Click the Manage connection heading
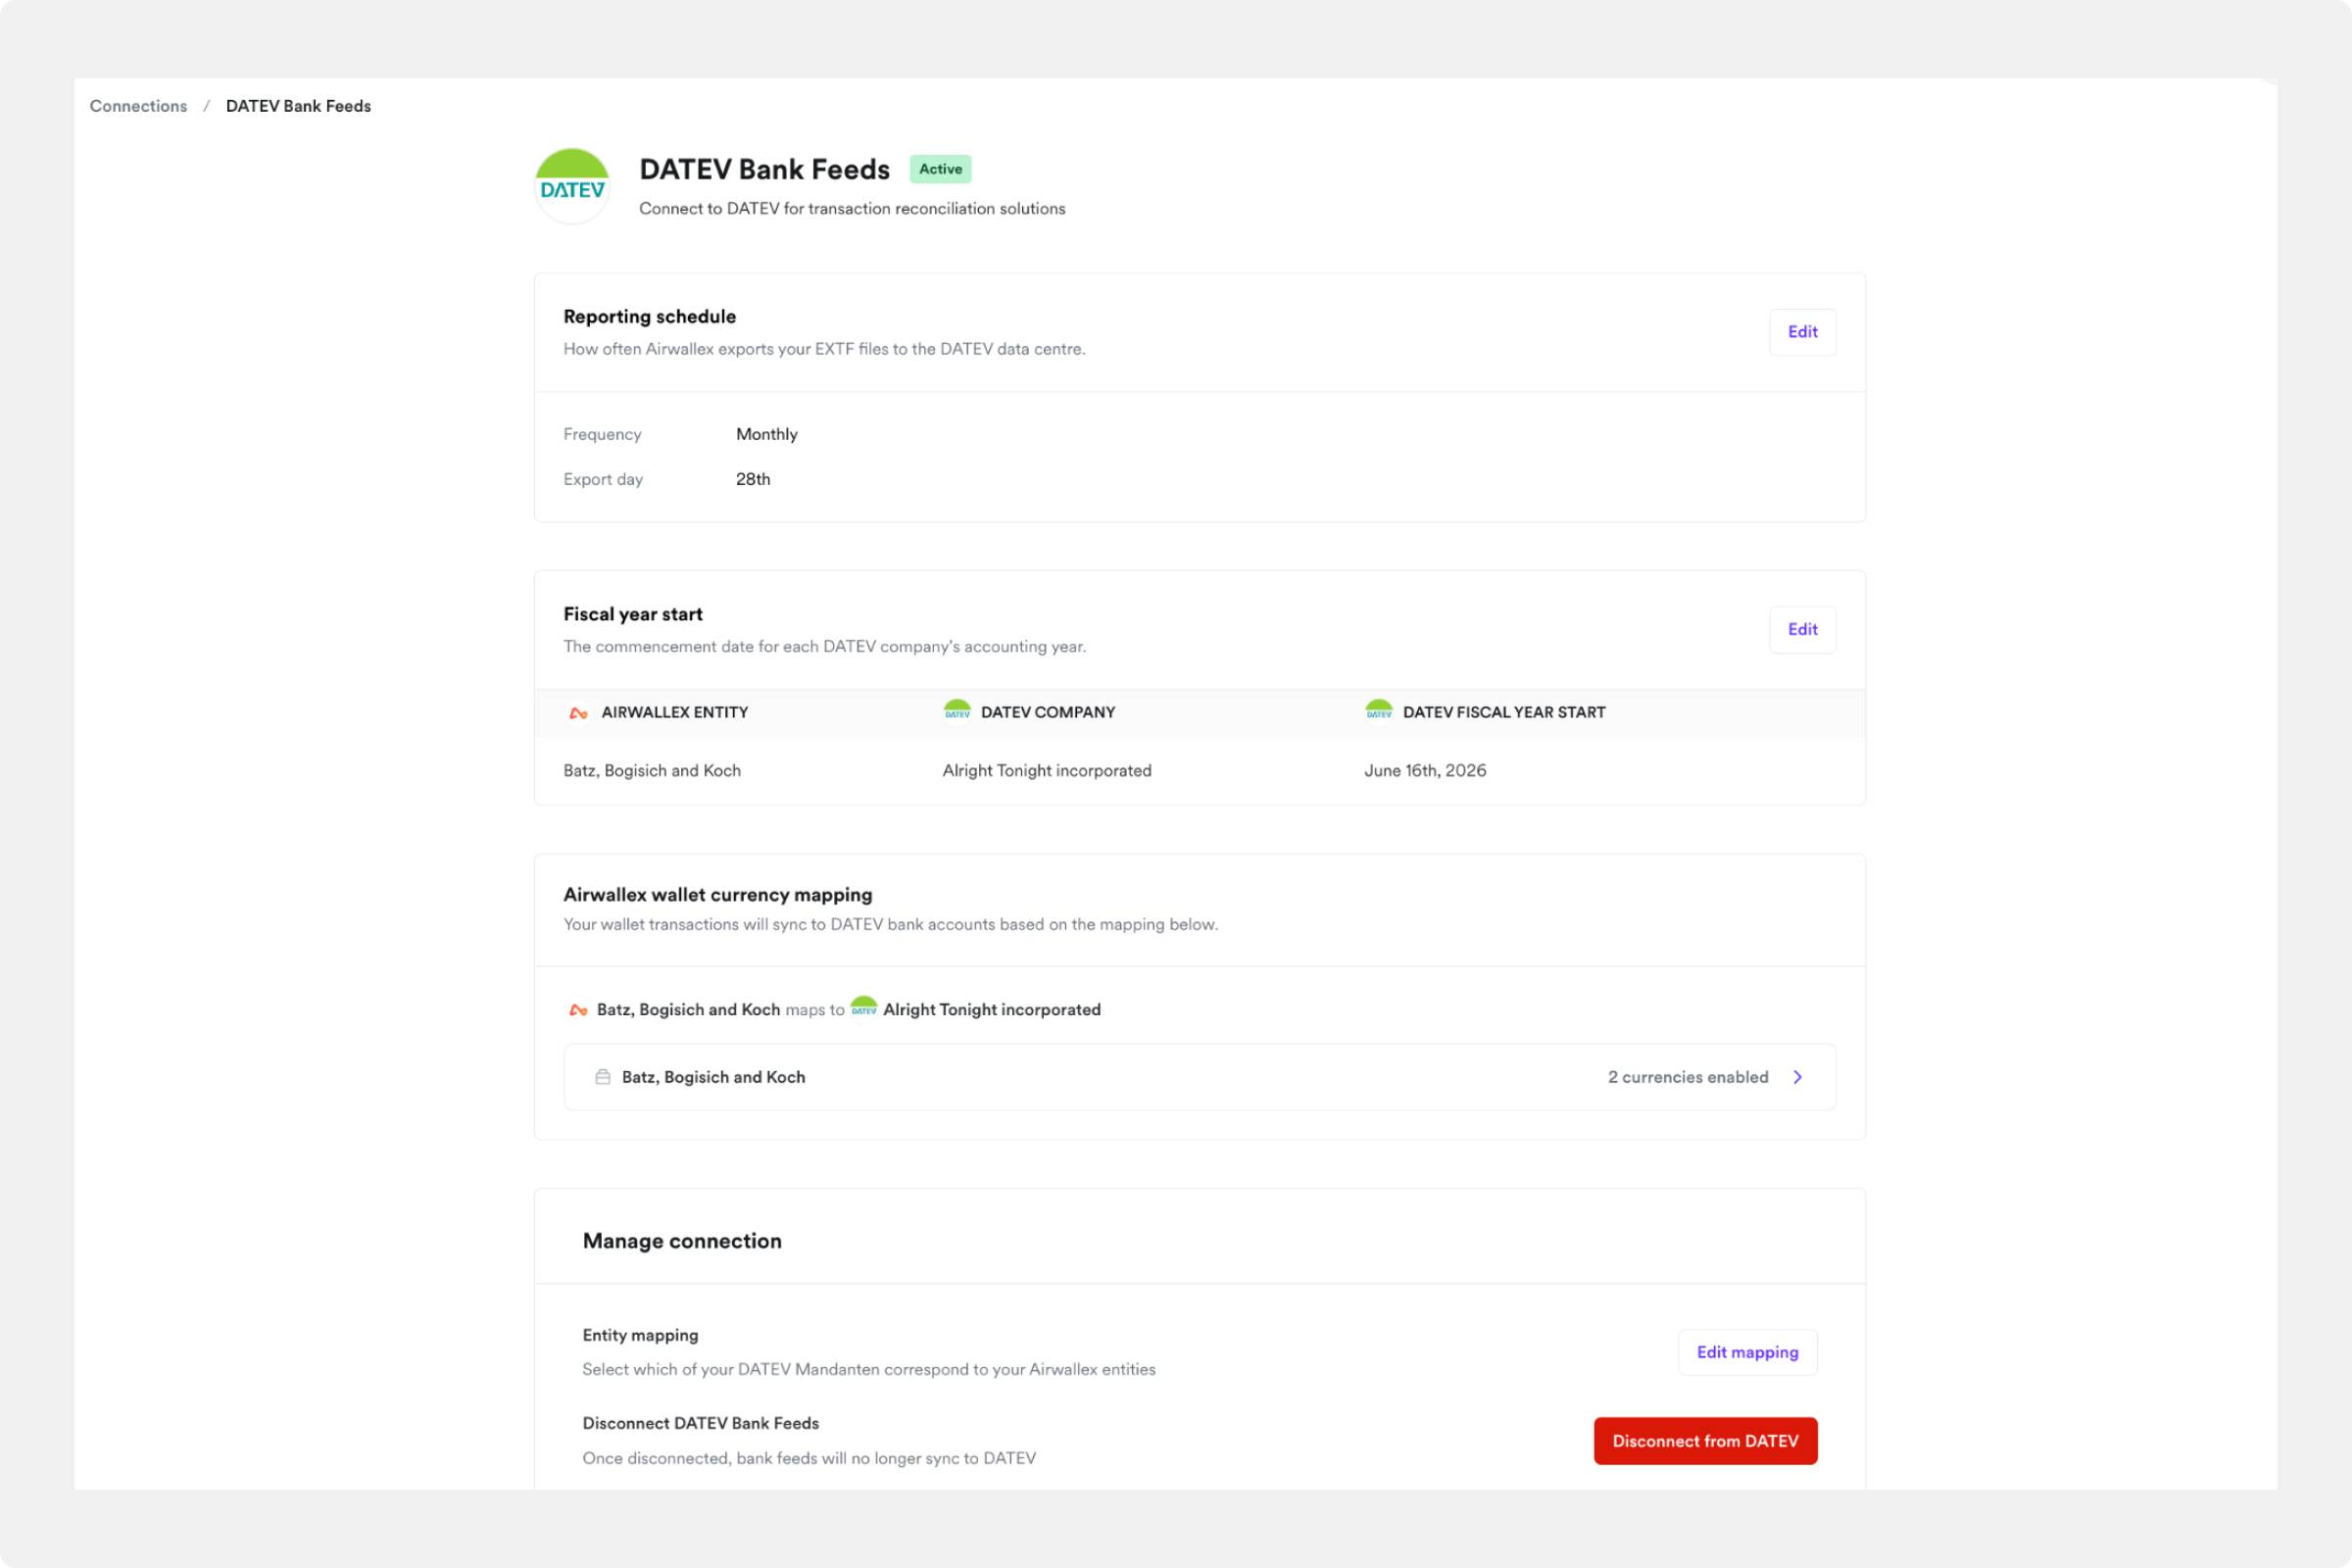Image resolution: width=2352 pixels, height=1568 pixels. pyautogui.click(x=682, y=1241)
